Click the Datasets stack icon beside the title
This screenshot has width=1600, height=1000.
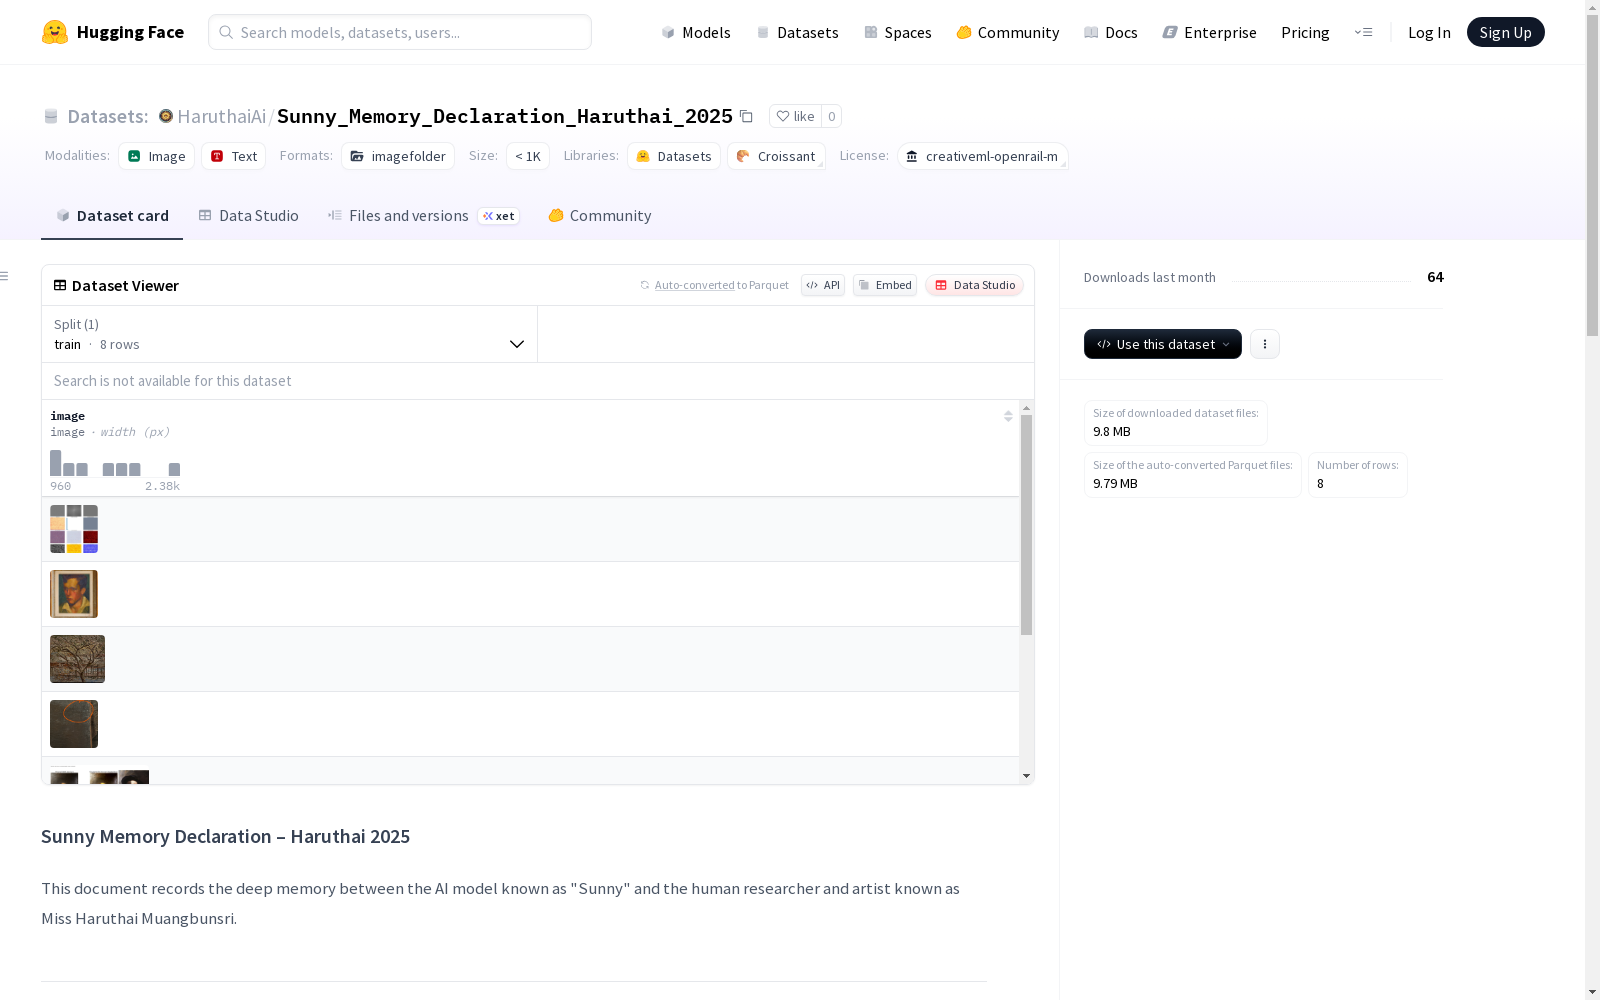coord(51,116)
